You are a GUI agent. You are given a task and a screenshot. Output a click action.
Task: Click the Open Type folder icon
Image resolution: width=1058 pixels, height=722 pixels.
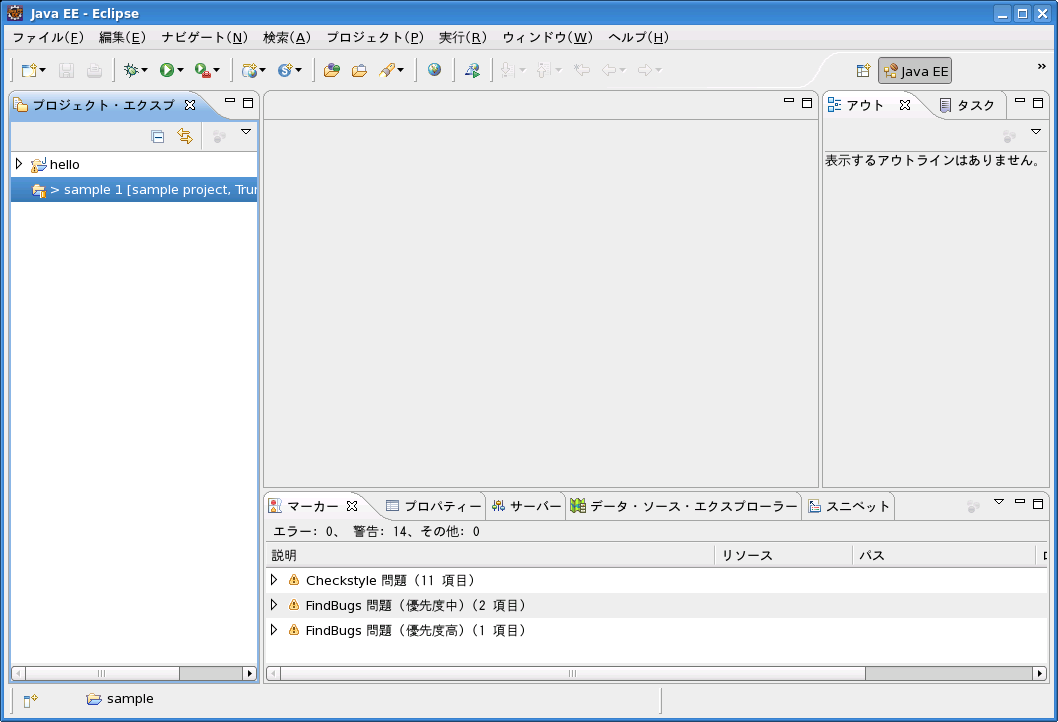coord(331,70)
